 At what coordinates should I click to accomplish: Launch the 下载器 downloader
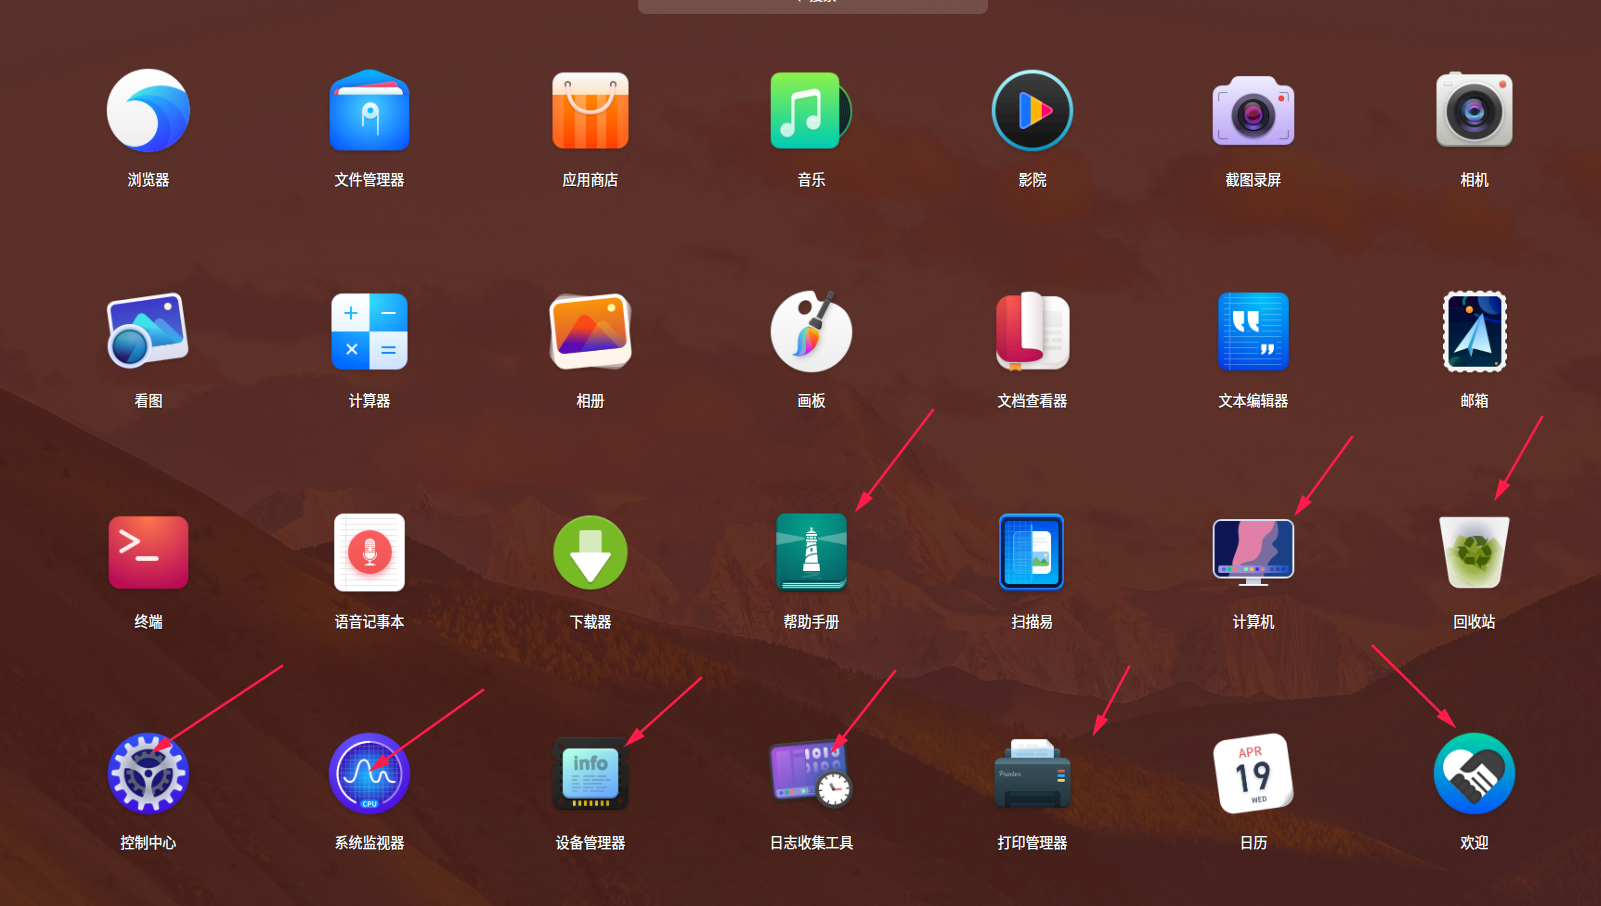pos(590,552)
